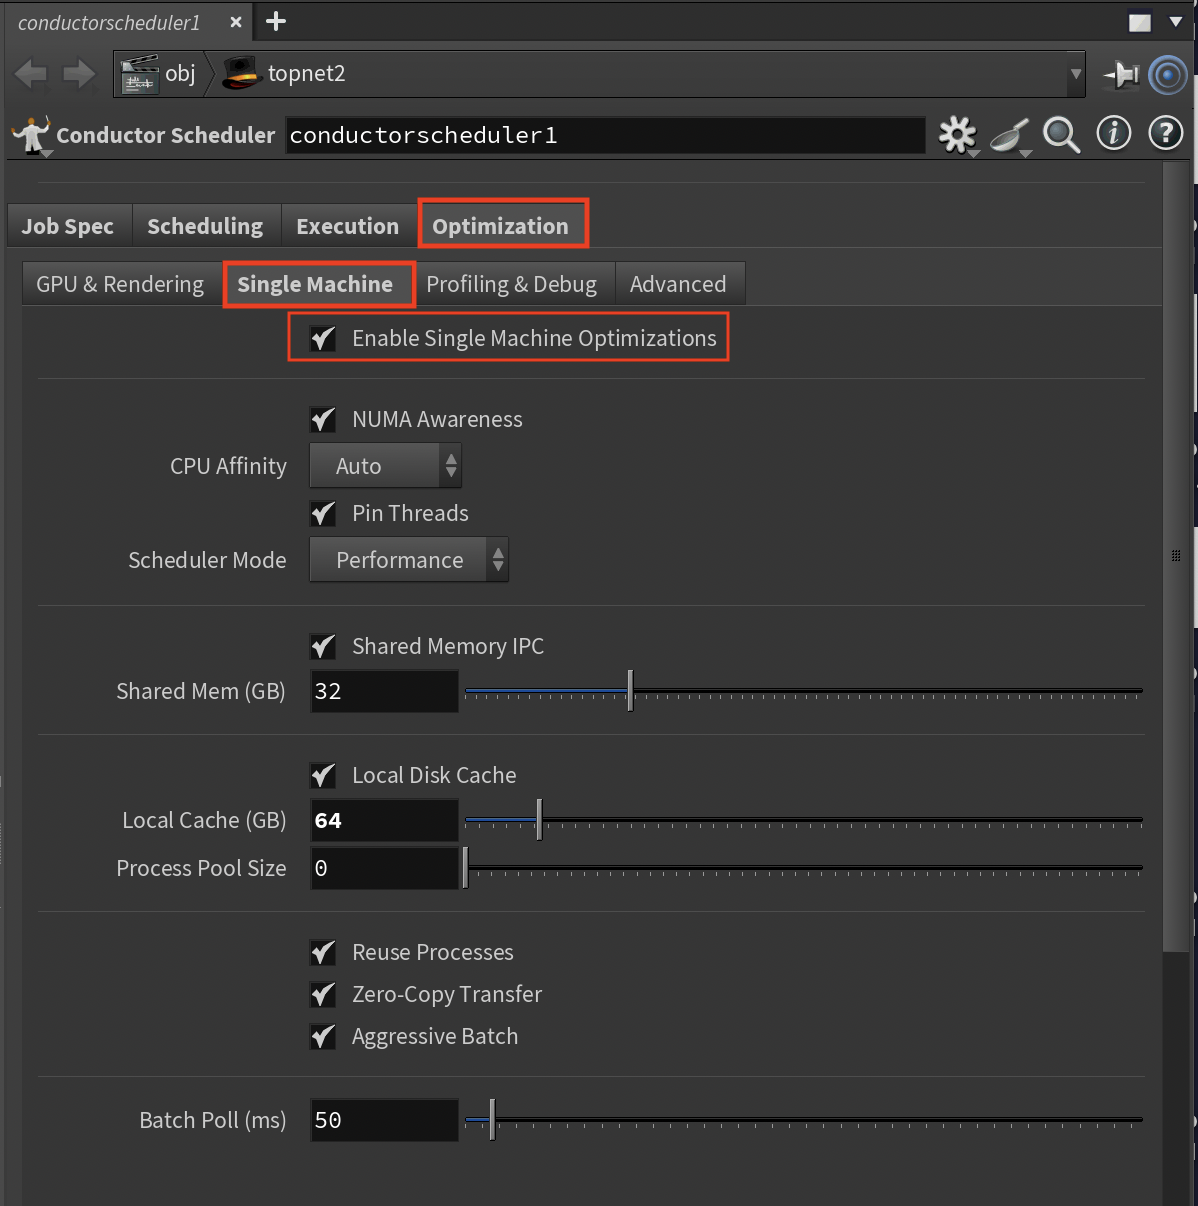
Task: Click the Local Cache (GB) slider handle
Action: (x=539, y=820)
